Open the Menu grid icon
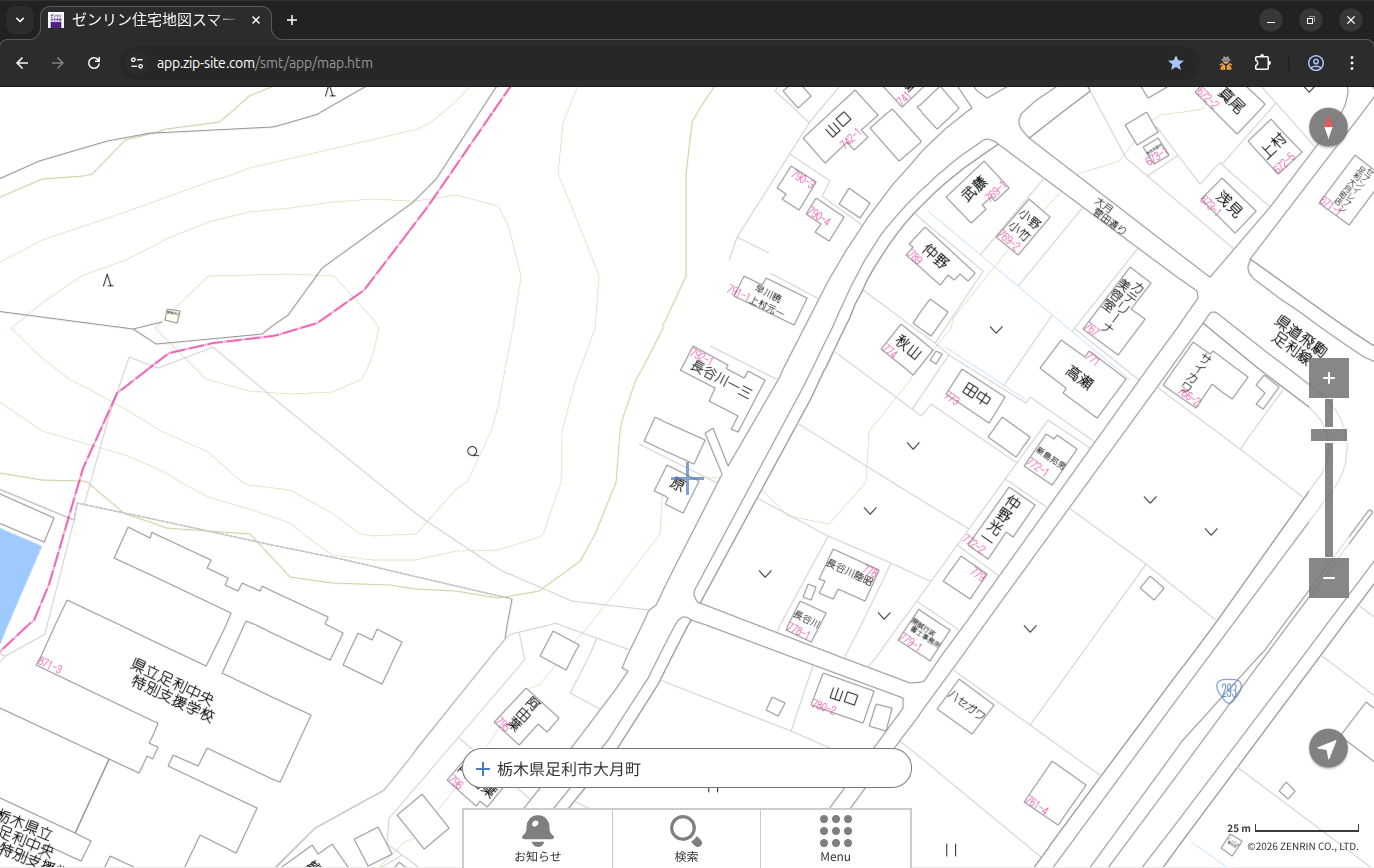Image resolution: width=1374 pixels, height=868 pixels. (x=835, y=837)
